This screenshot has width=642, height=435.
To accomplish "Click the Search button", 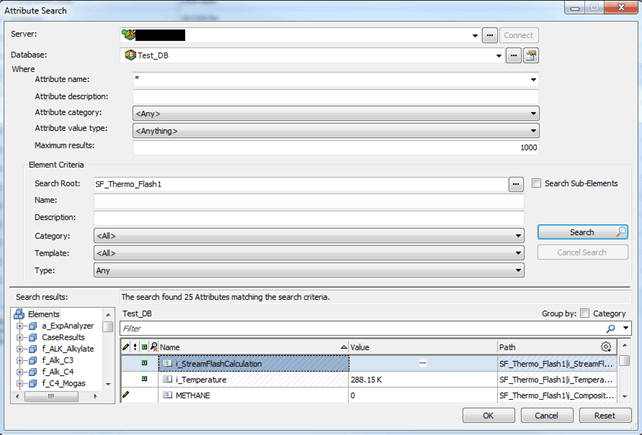I will (x=582, y=232).
